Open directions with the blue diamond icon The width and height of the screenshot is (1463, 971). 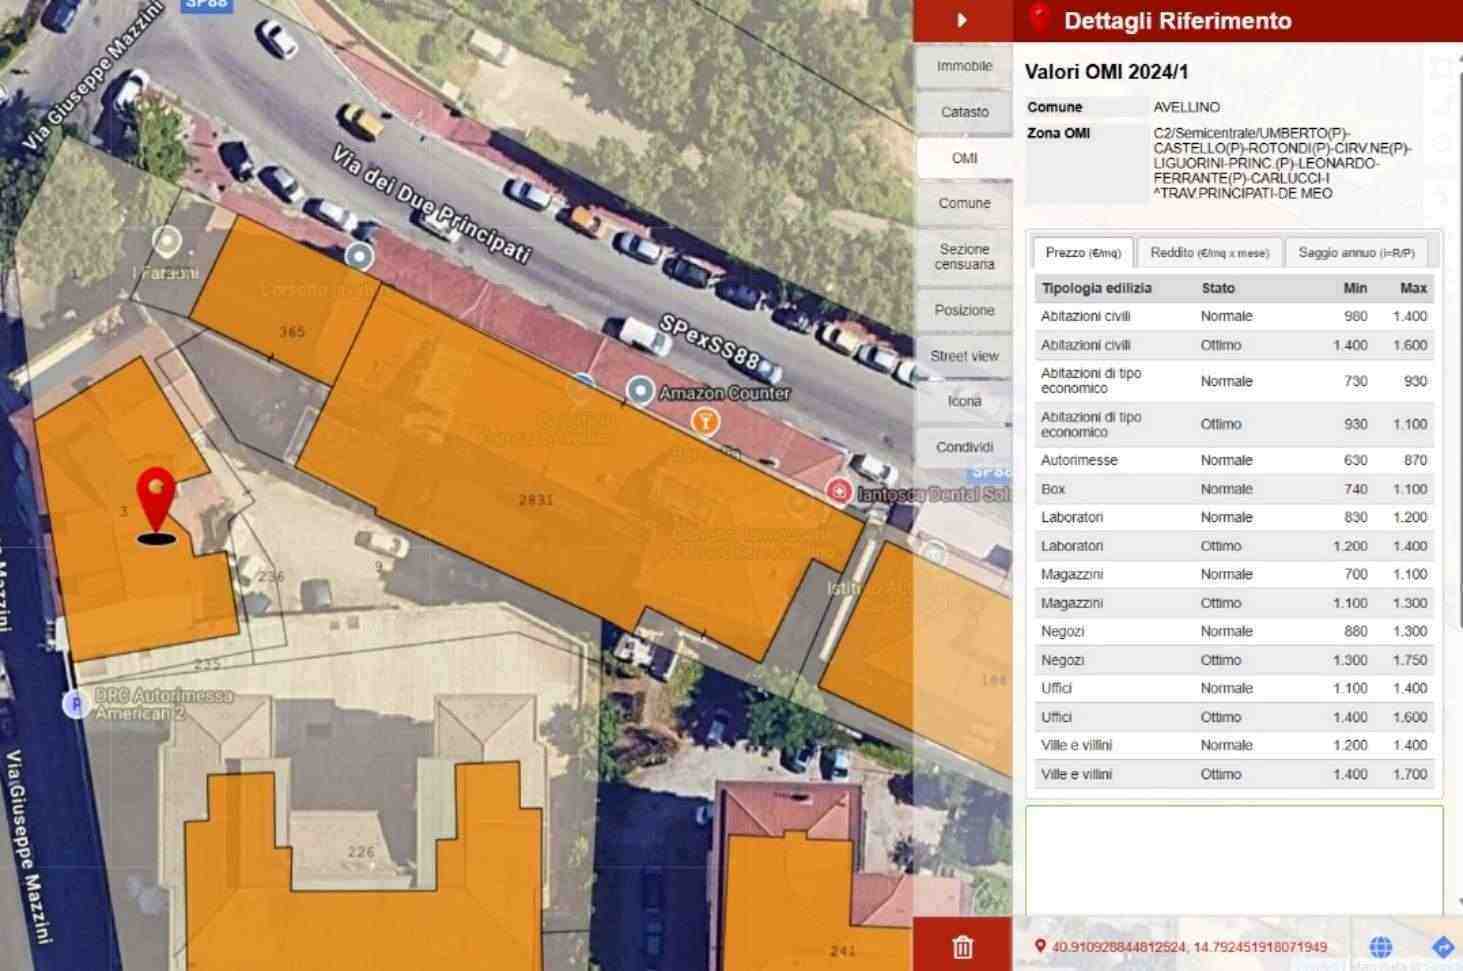1442,947
